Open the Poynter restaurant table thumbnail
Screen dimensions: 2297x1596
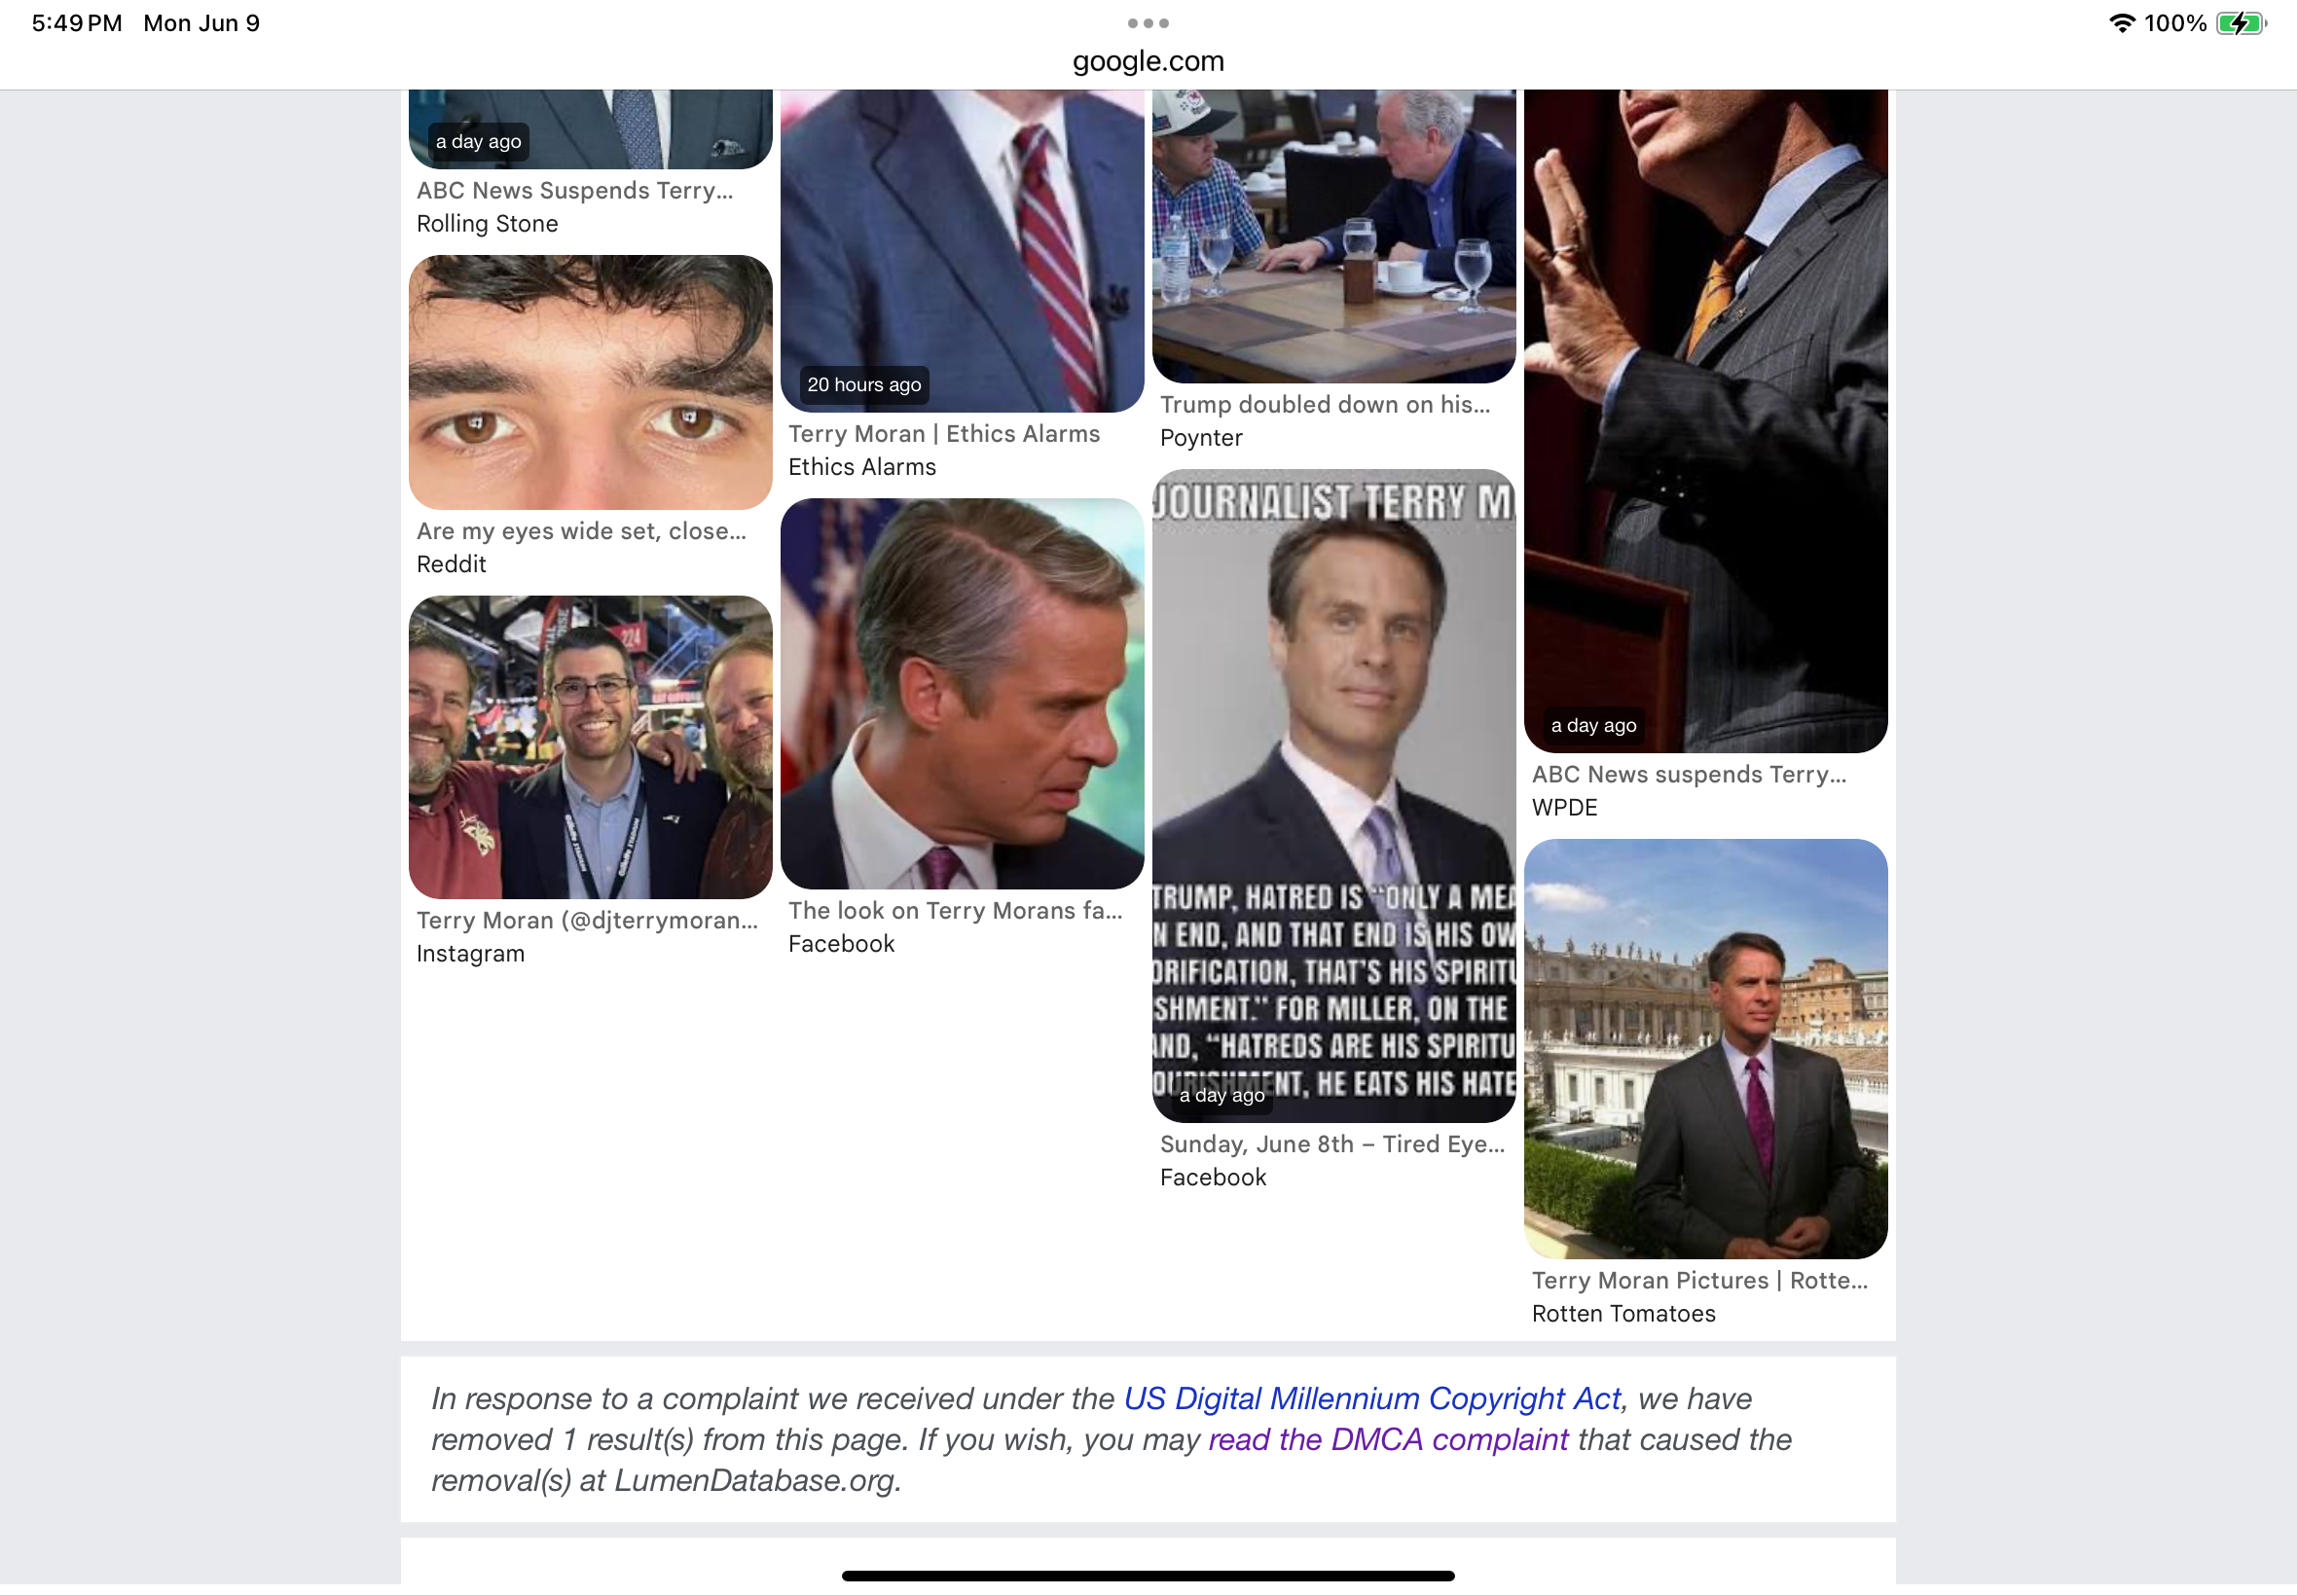click(x=1334, y=236)
